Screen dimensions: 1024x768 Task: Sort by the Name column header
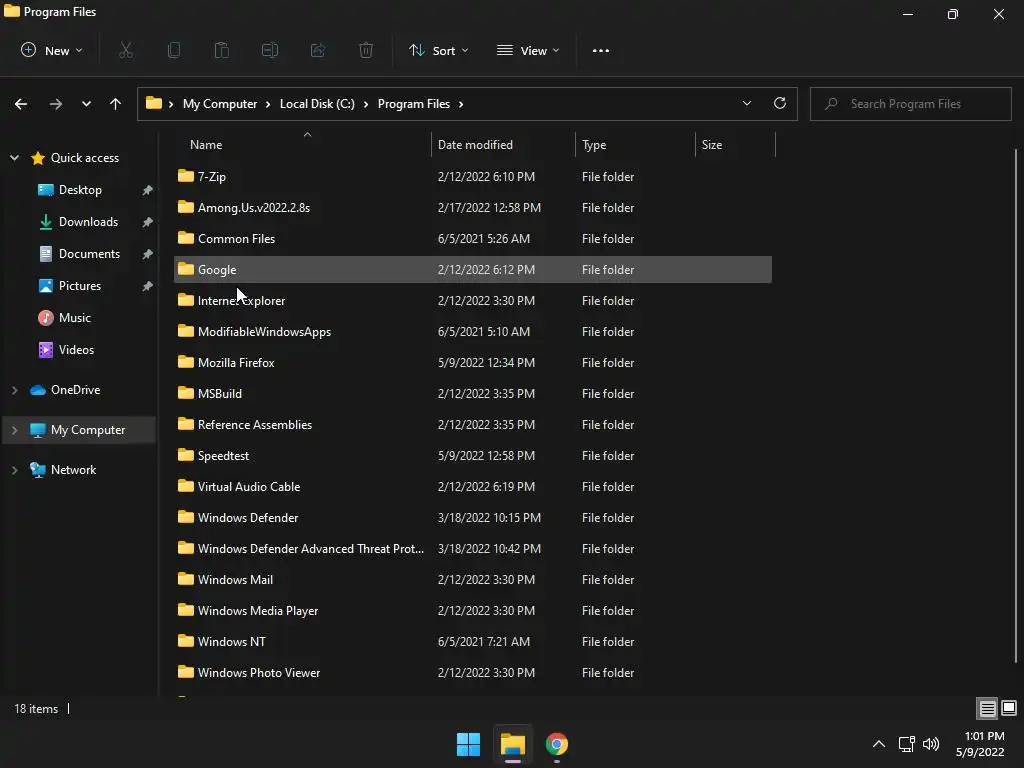(x=302, y=144)
